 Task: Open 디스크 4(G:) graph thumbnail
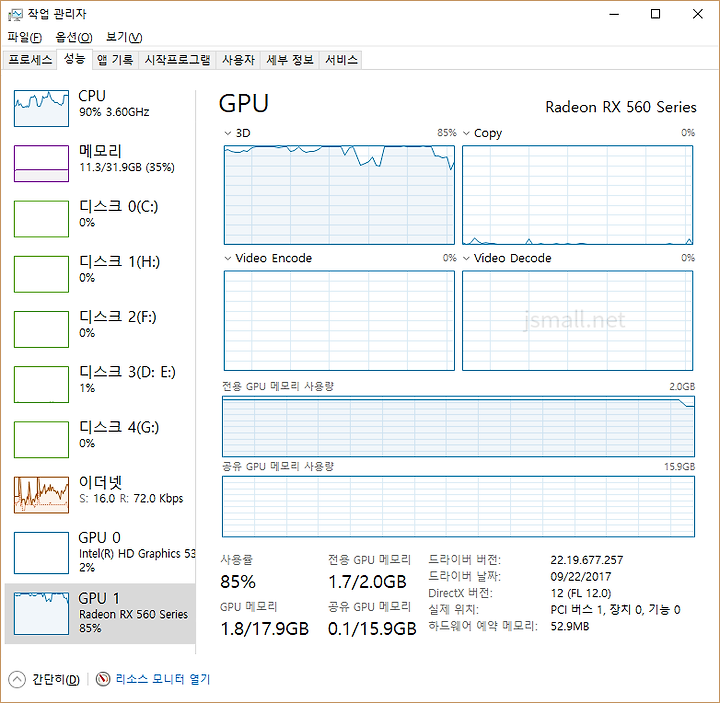(x=41, y=439)
